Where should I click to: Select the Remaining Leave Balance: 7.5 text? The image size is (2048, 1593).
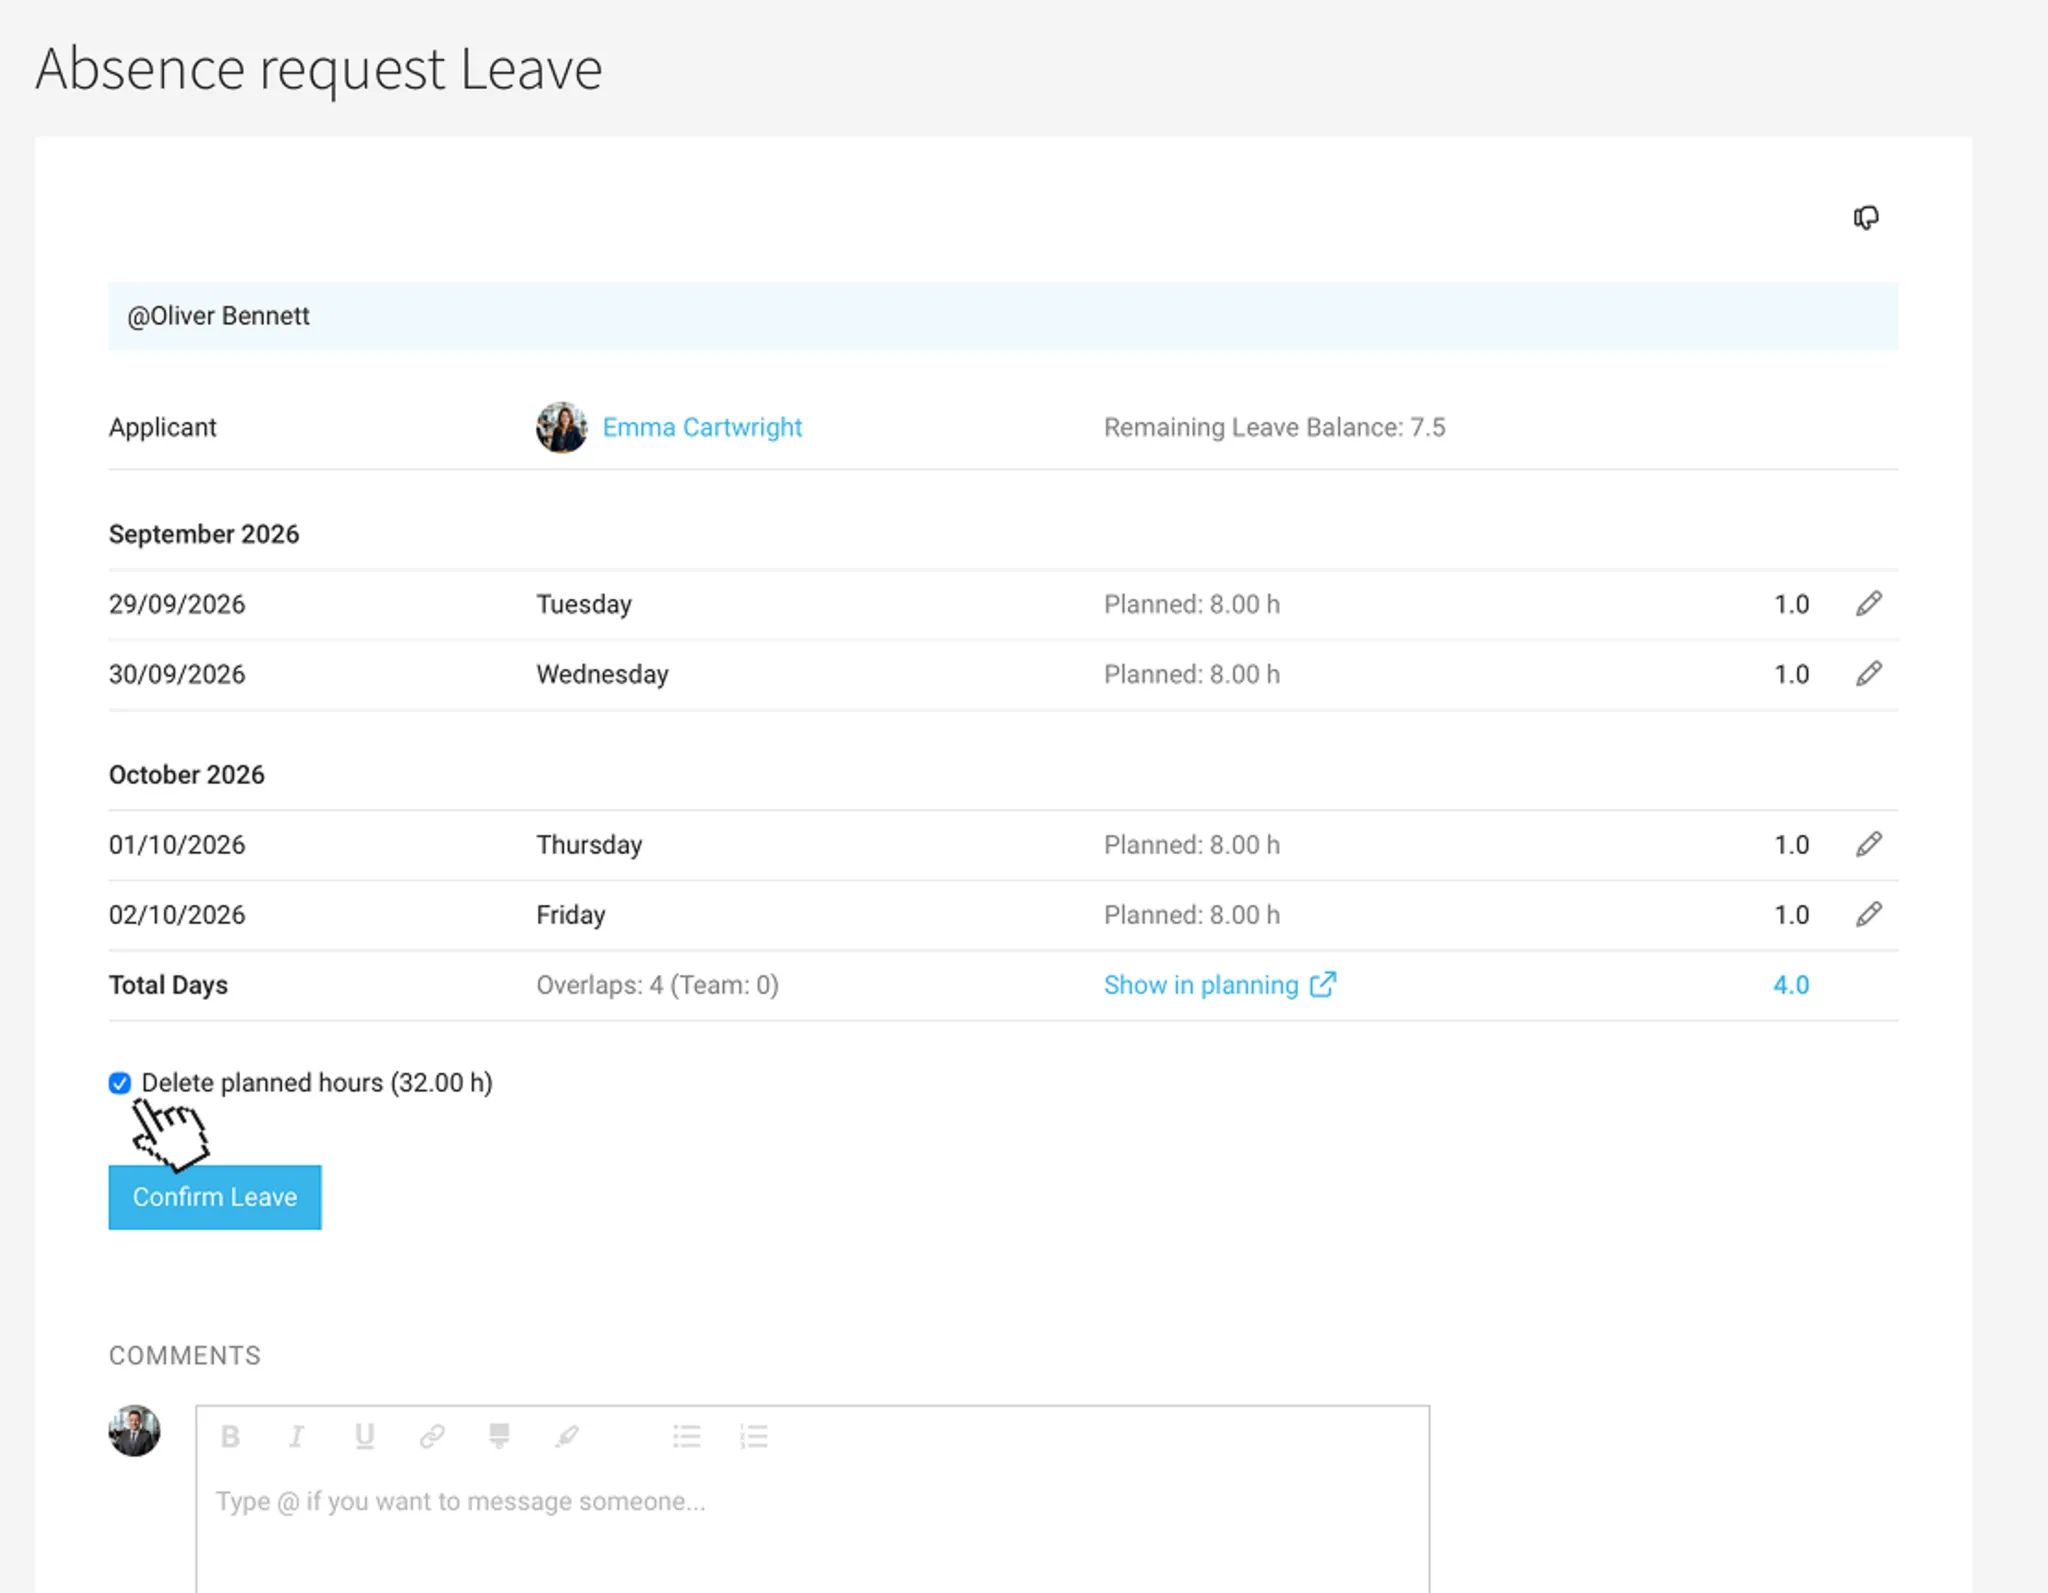[x=1274, y=427]
